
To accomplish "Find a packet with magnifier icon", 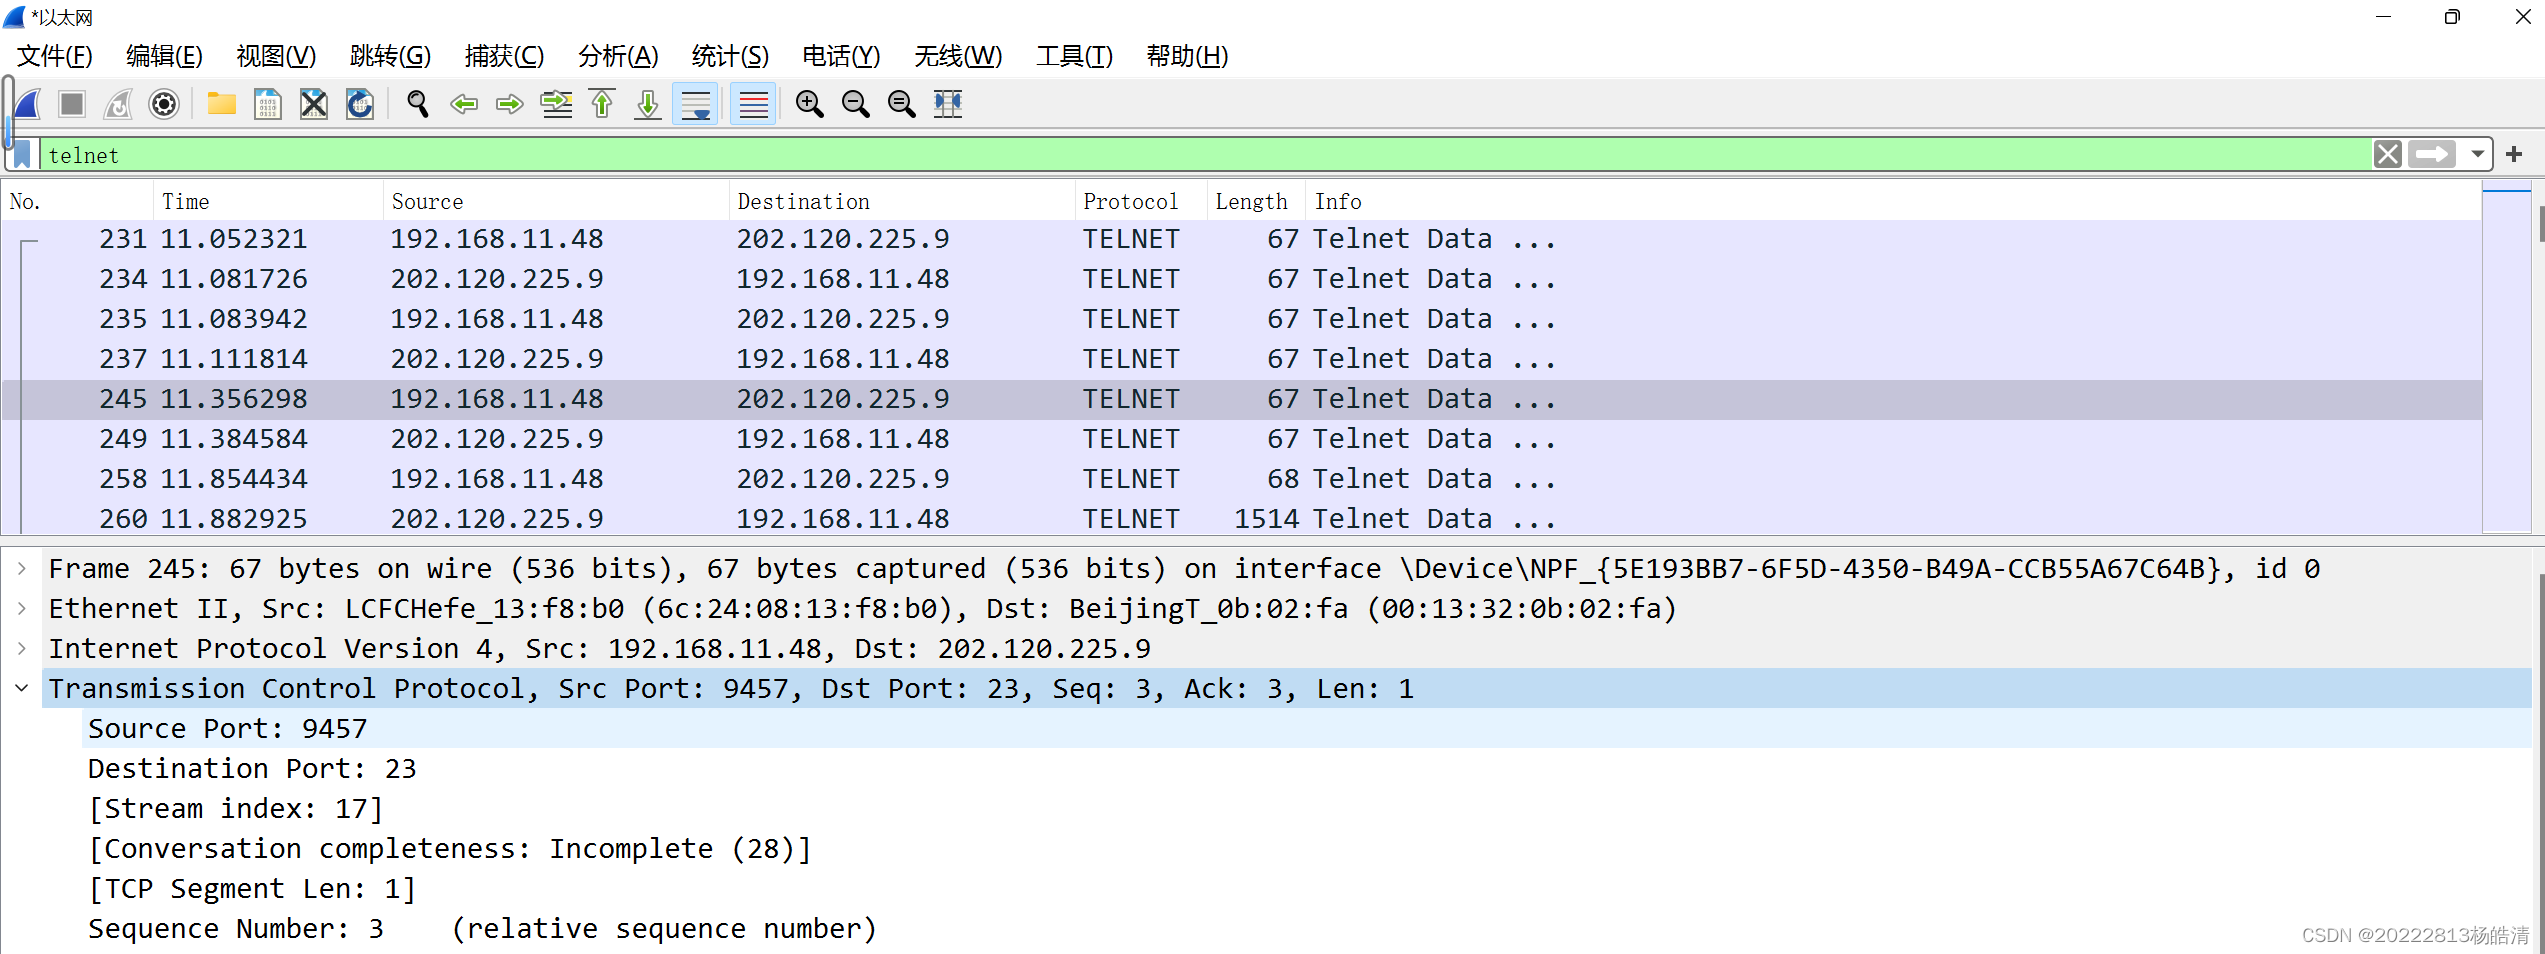I will [418, 104].
